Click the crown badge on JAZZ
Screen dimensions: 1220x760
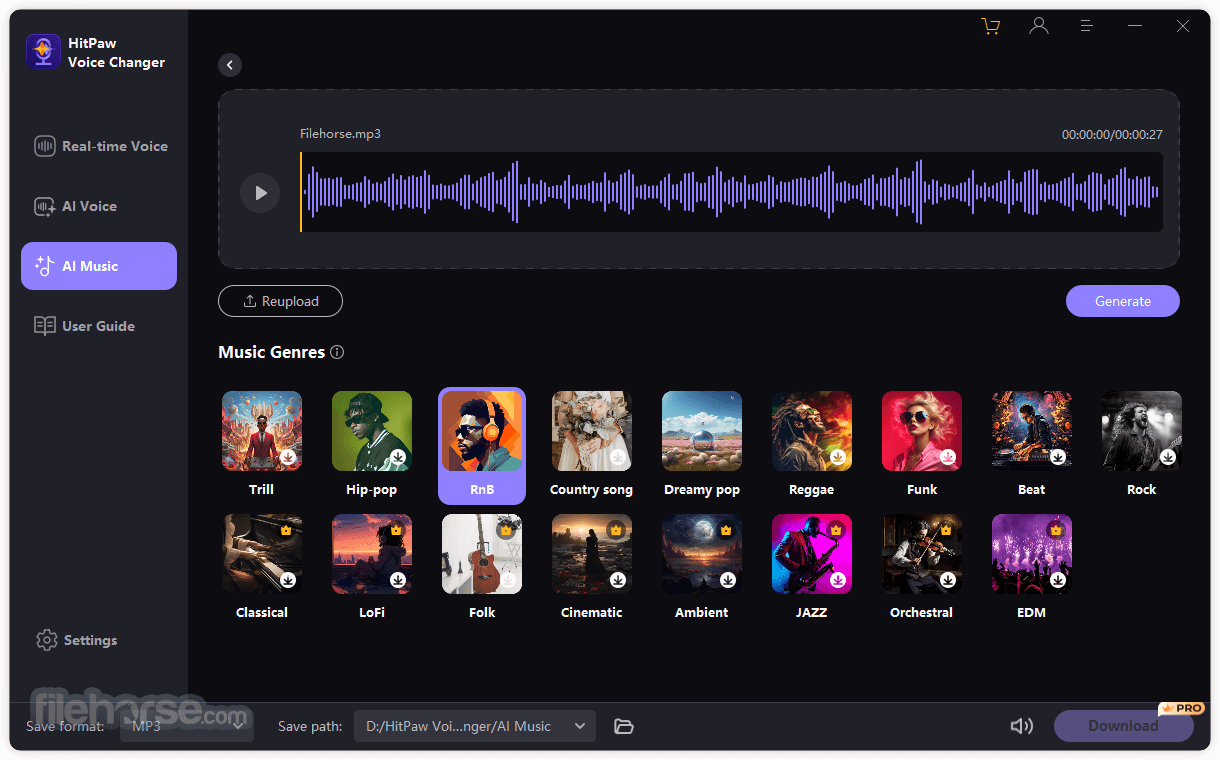click(x=836, y=530)
